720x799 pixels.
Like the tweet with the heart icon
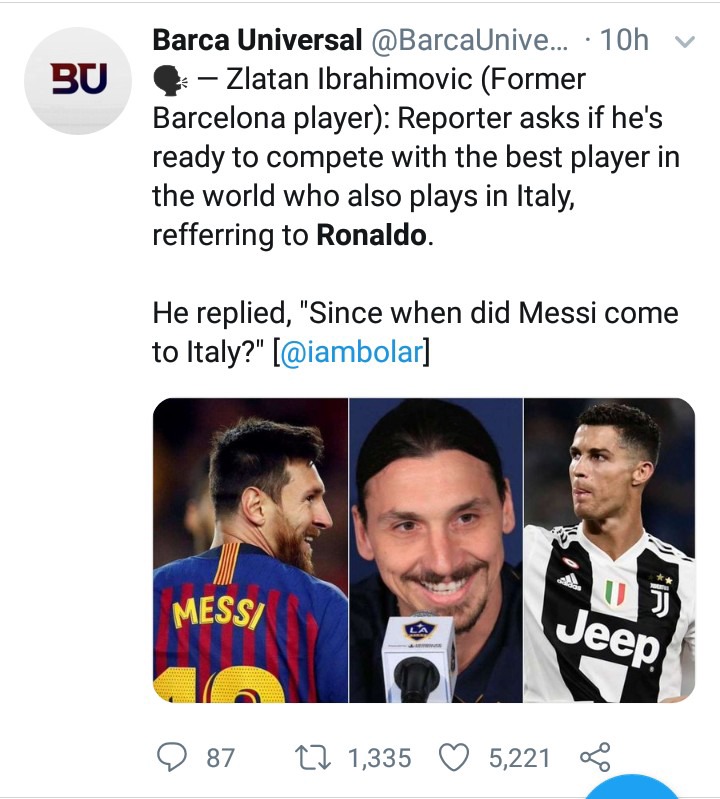(454, 757)
